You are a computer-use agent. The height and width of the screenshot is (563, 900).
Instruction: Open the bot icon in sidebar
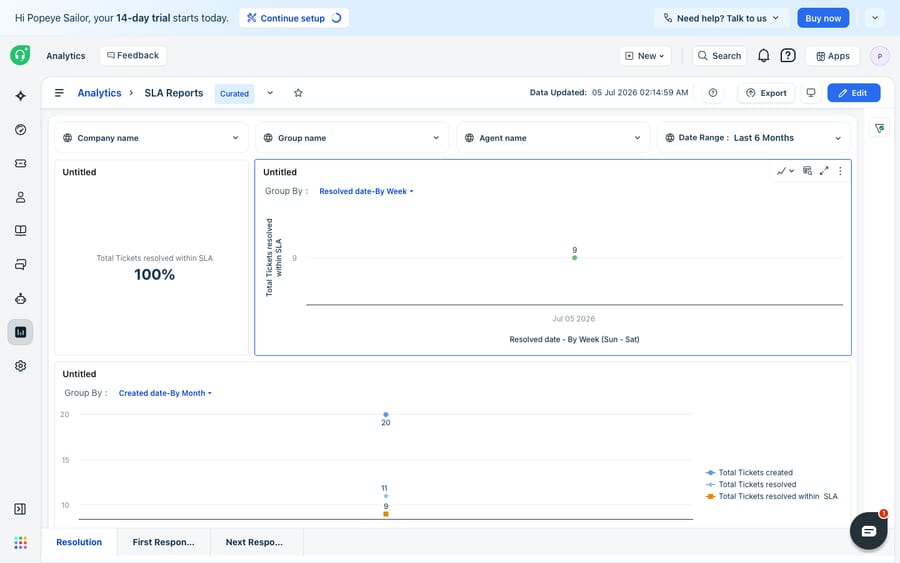(x=21, y=298)
